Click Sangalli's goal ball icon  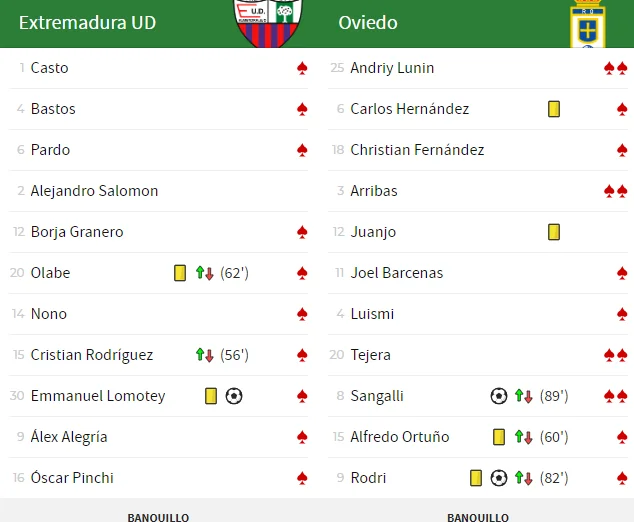click(x=499, y=396)
